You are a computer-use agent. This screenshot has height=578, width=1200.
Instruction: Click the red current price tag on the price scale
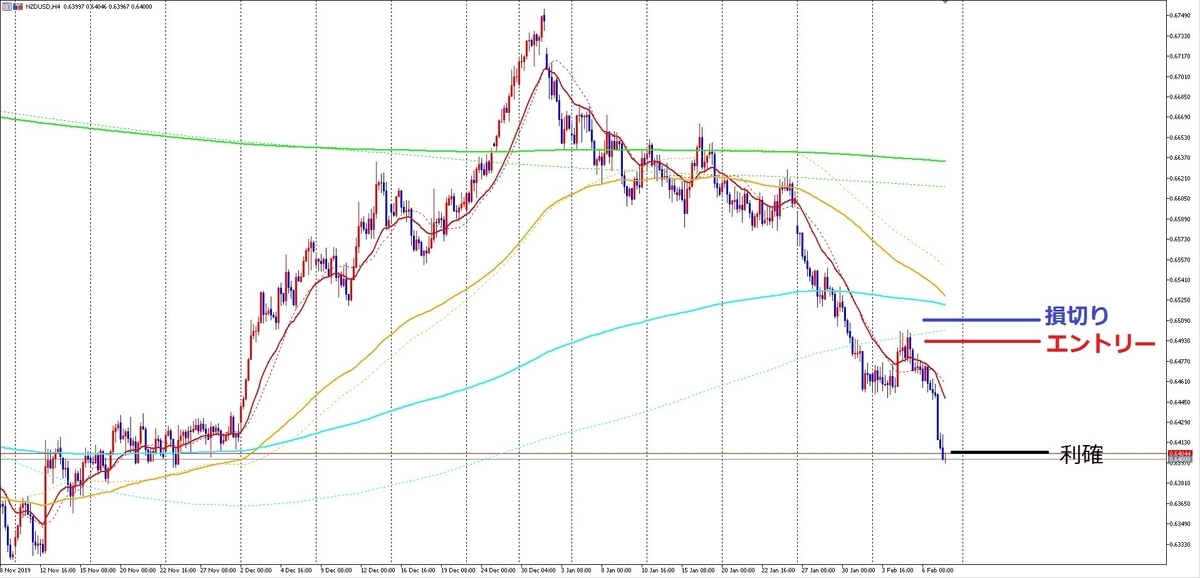(1180, 454)
